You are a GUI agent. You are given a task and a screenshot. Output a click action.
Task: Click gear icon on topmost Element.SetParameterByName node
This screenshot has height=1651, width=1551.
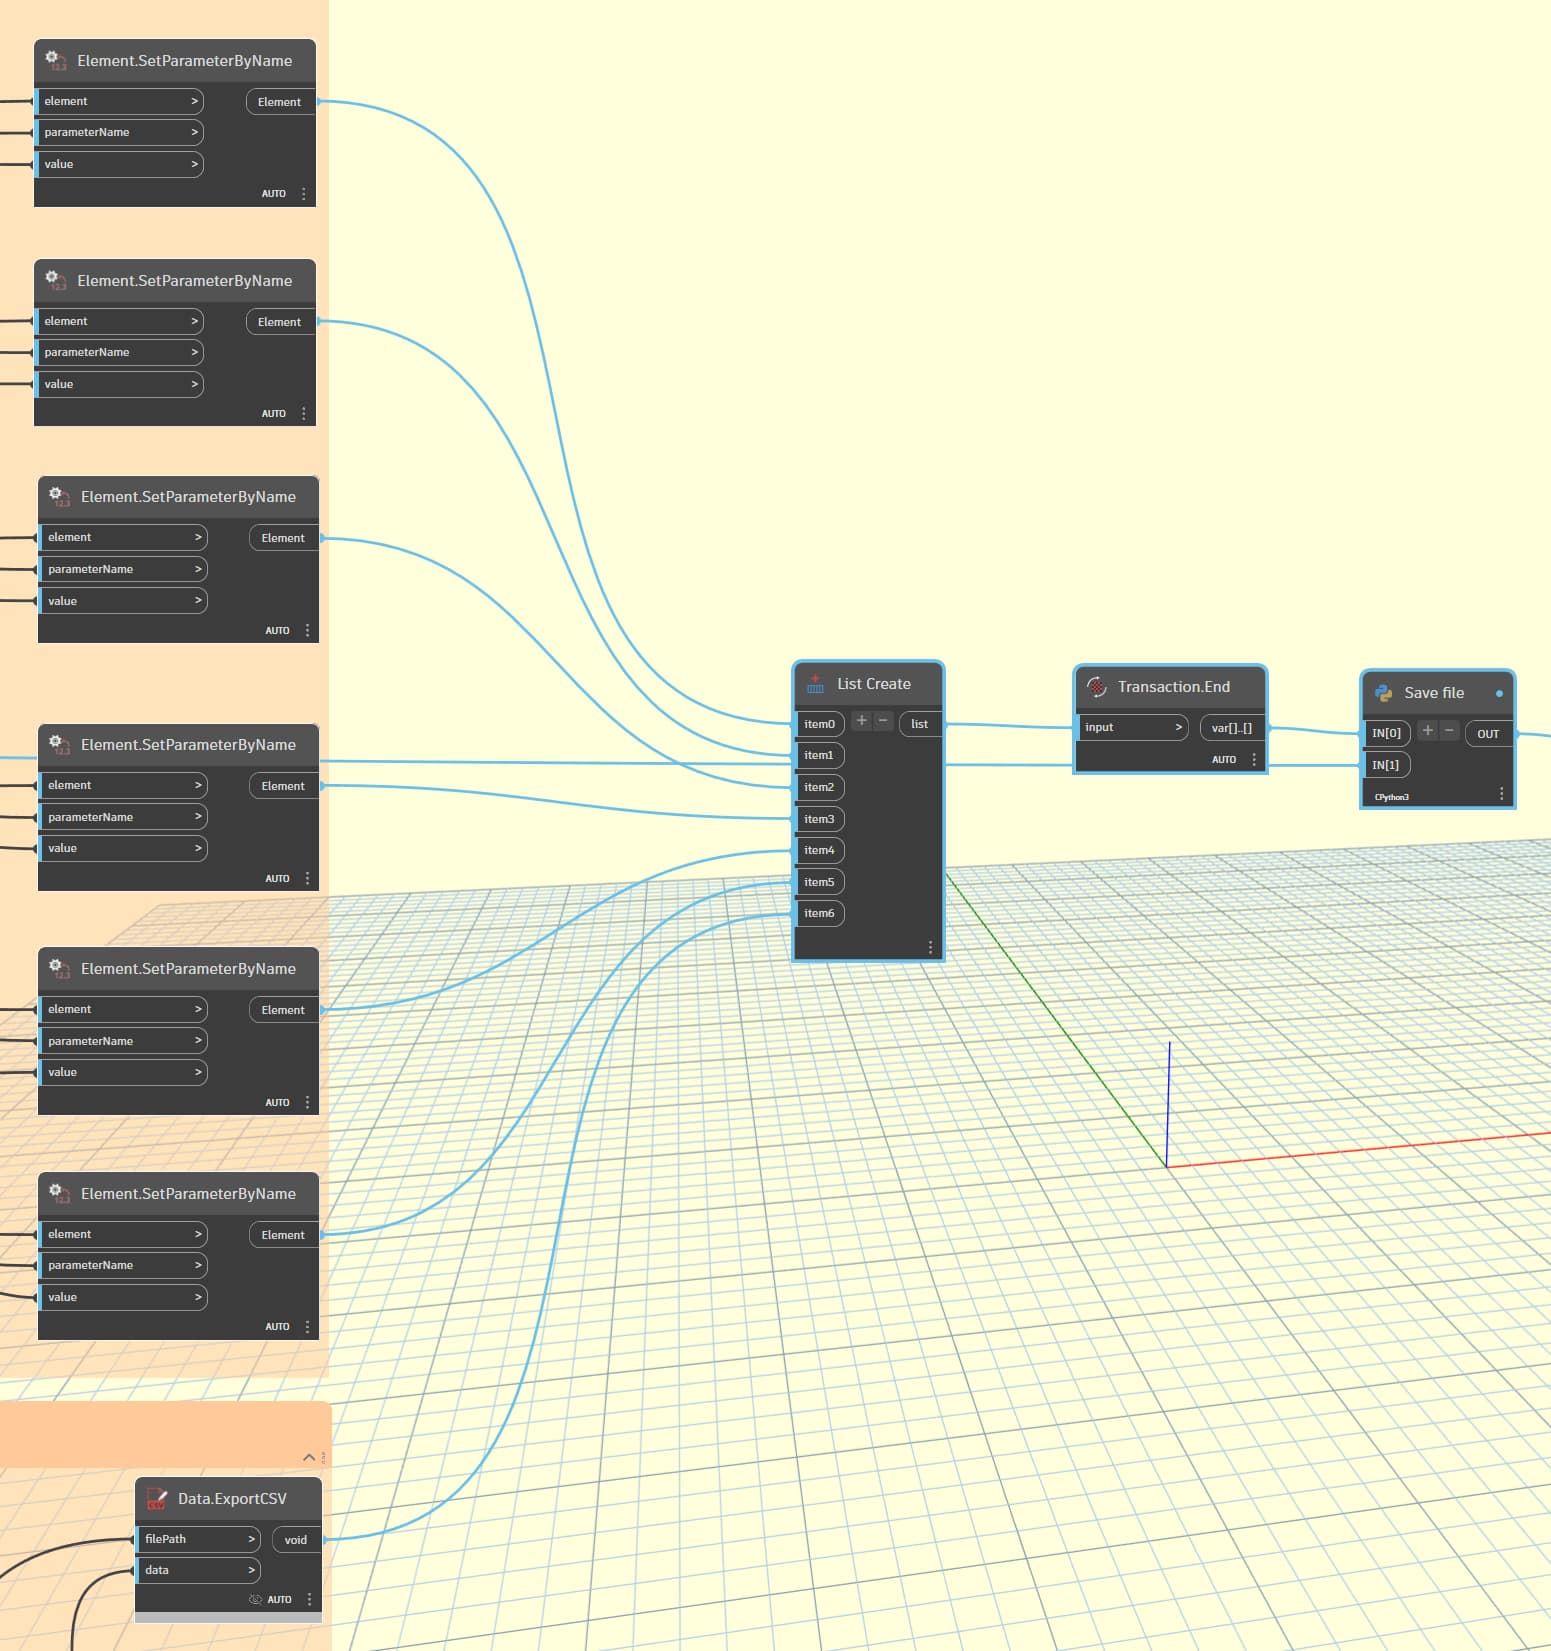[x=56, y=60]
